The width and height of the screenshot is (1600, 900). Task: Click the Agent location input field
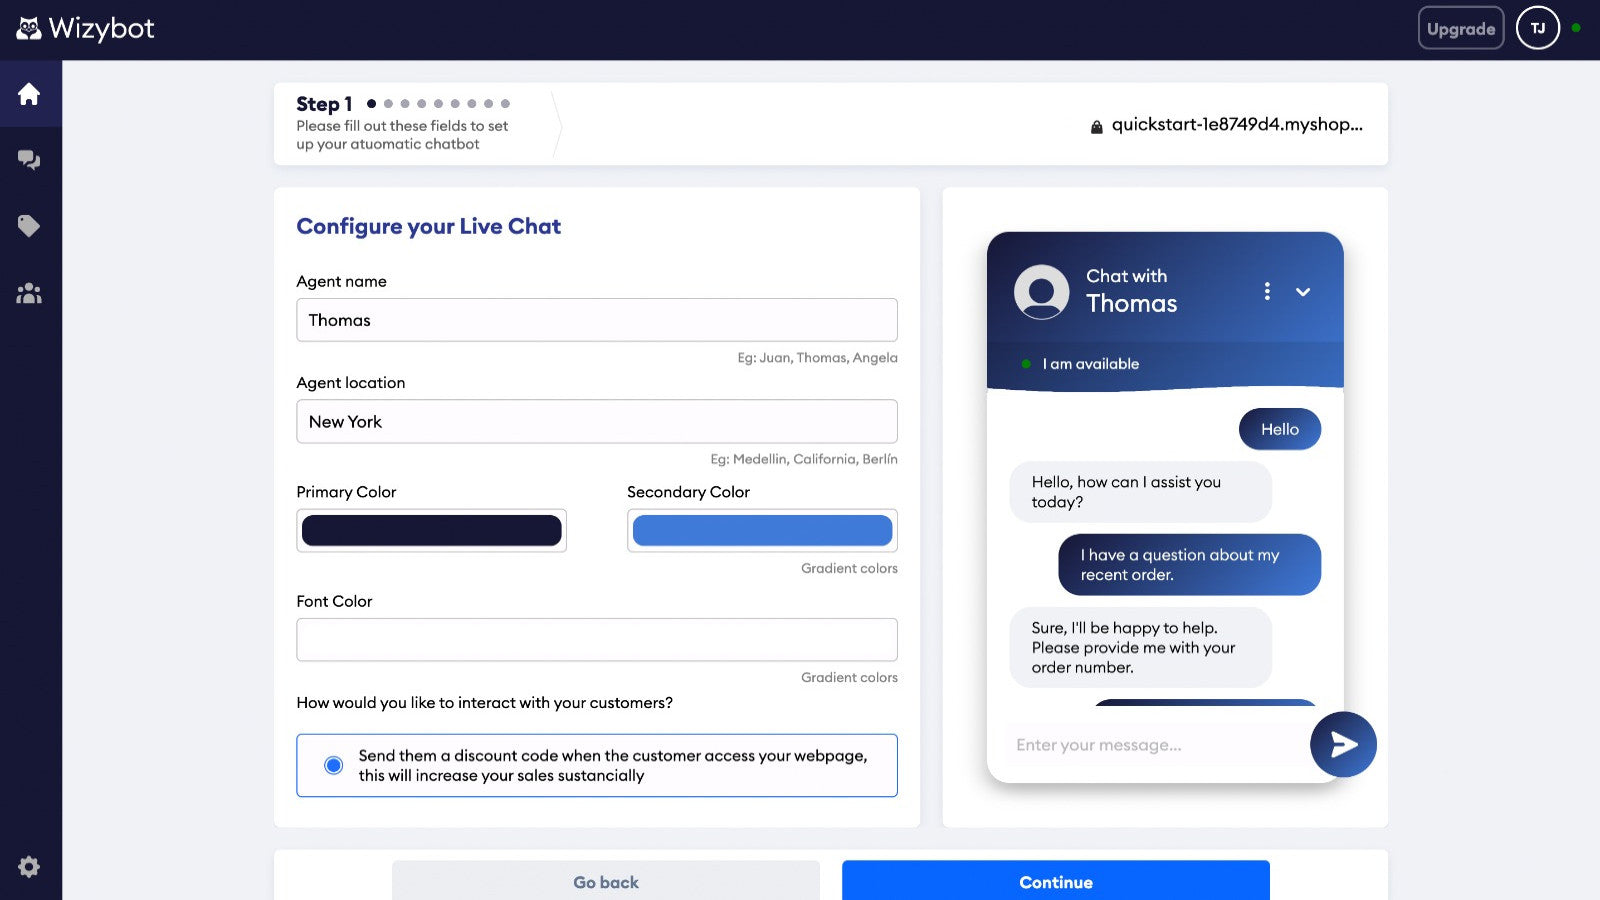[597, 422]
